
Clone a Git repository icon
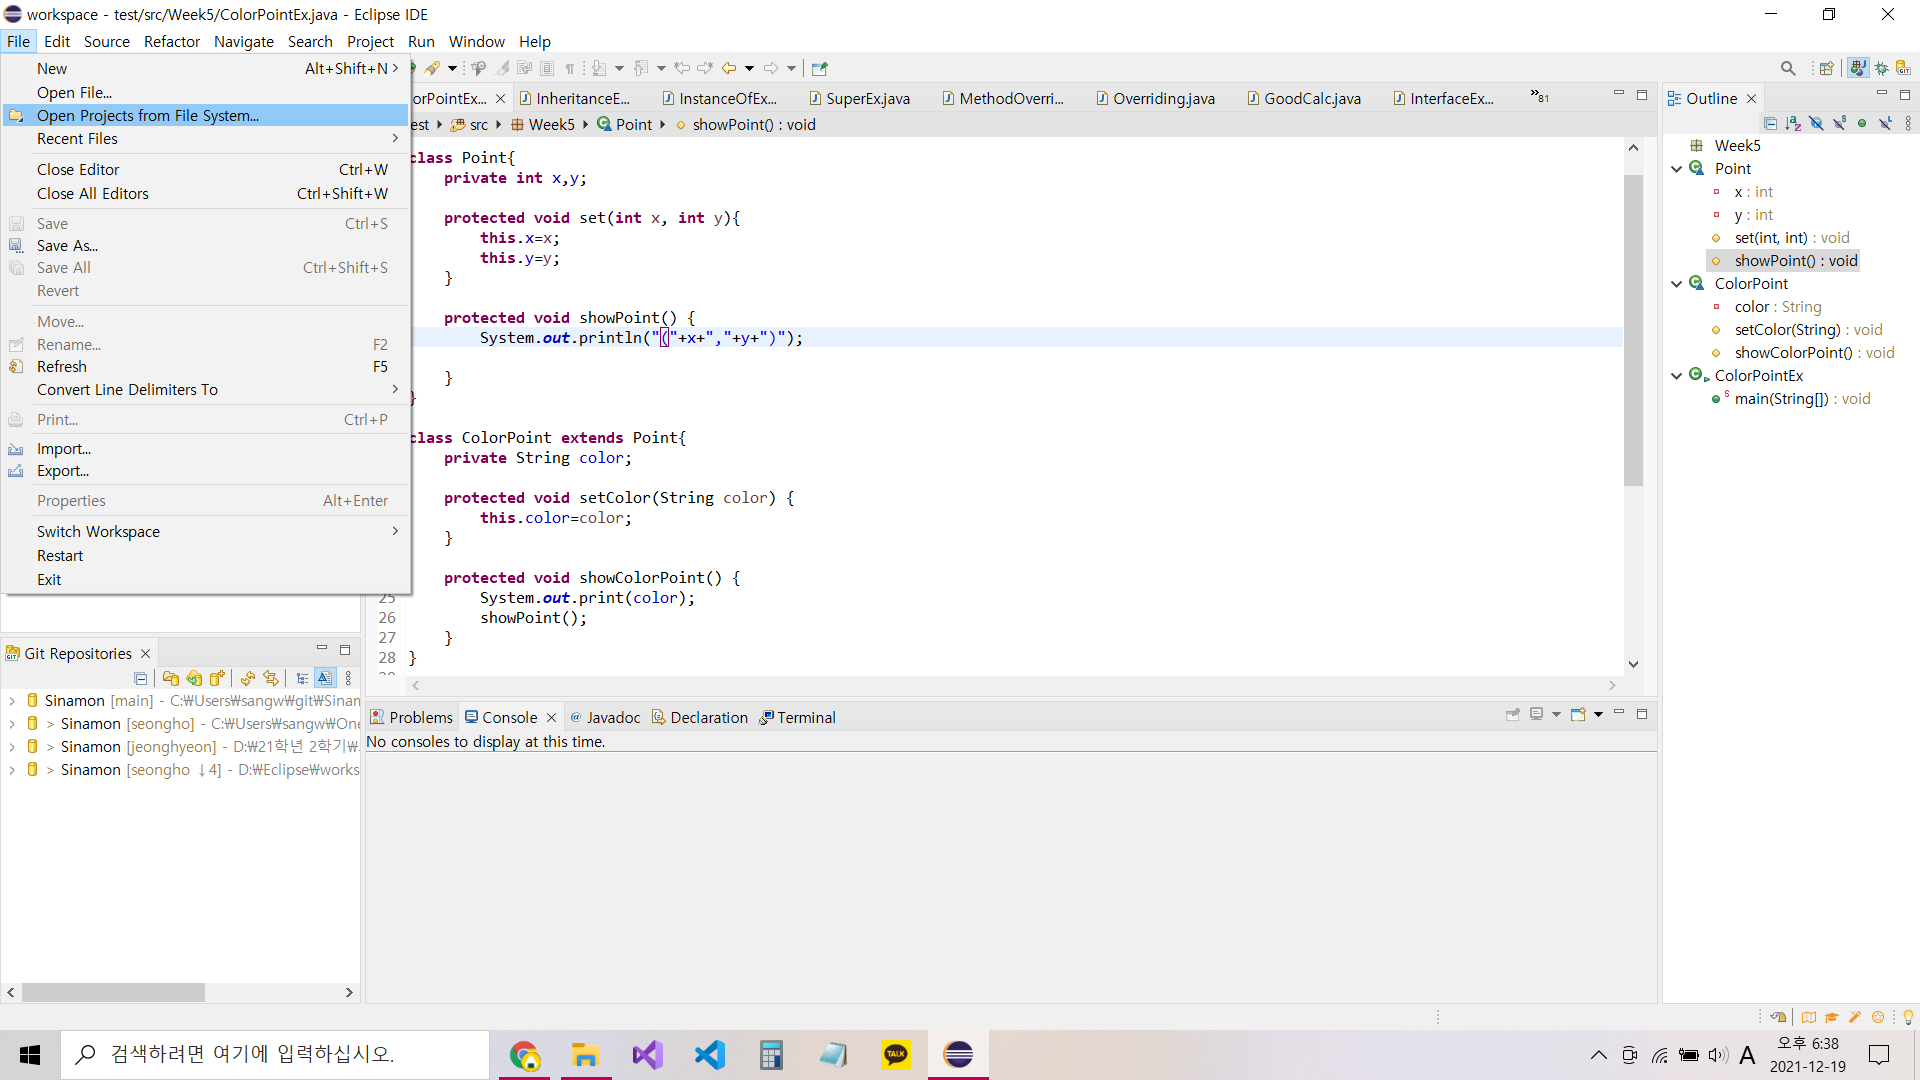[194, 678]
